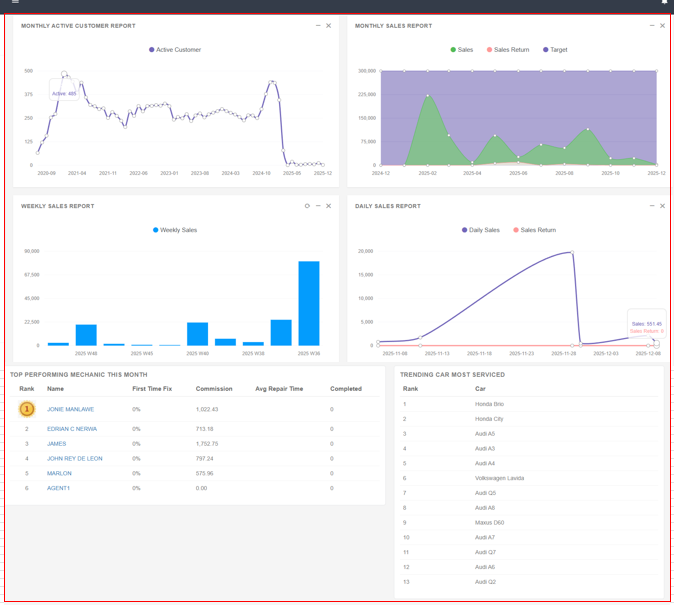
Task: Click the notification bell icon
Action: [x=664, y=3]
